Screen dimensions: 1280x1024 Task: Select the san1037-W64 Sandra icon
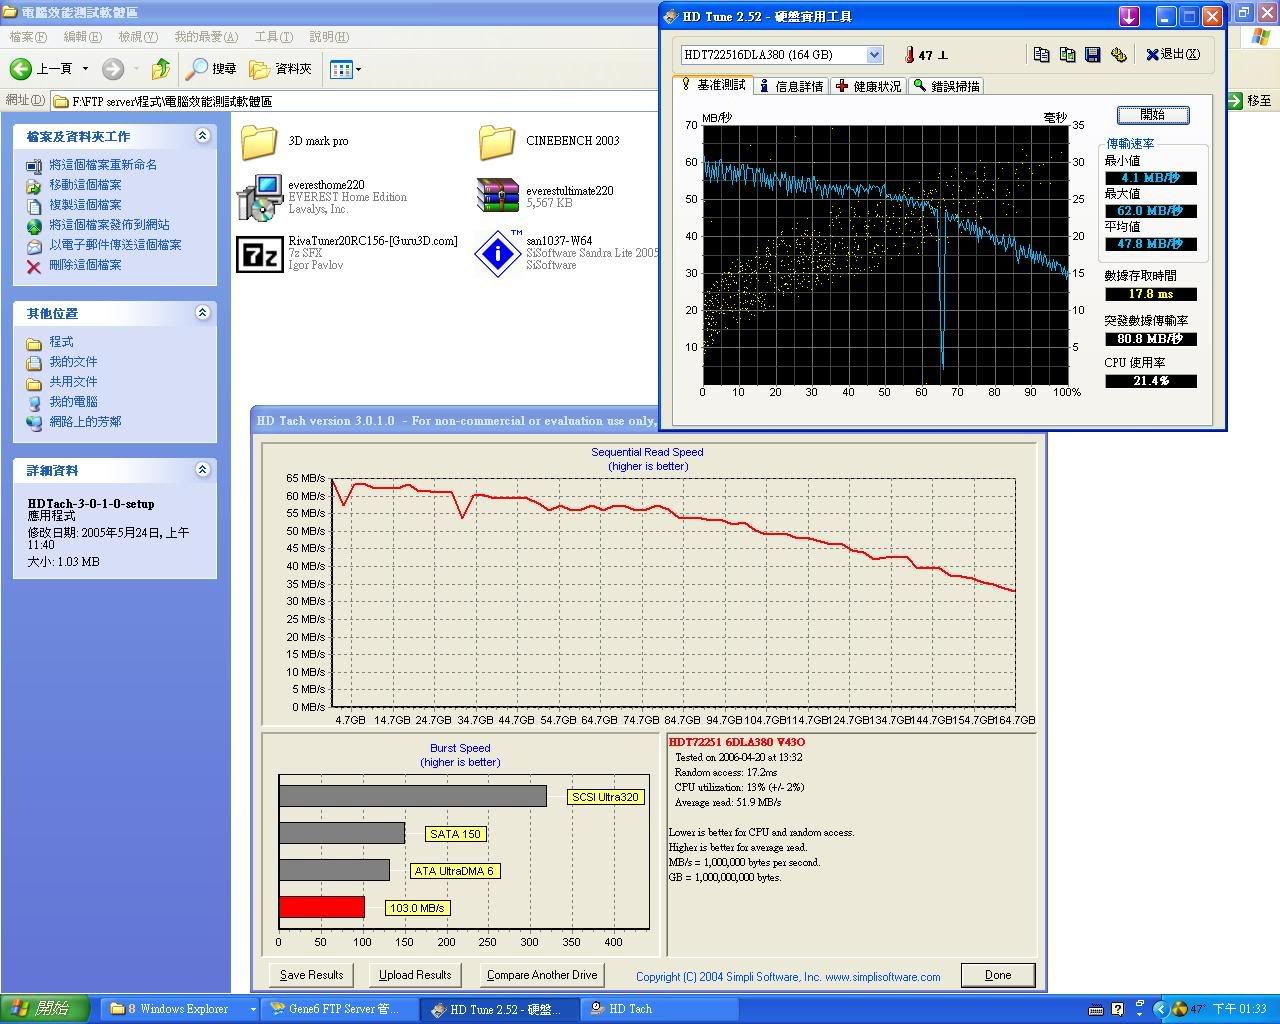pos(497,253)
